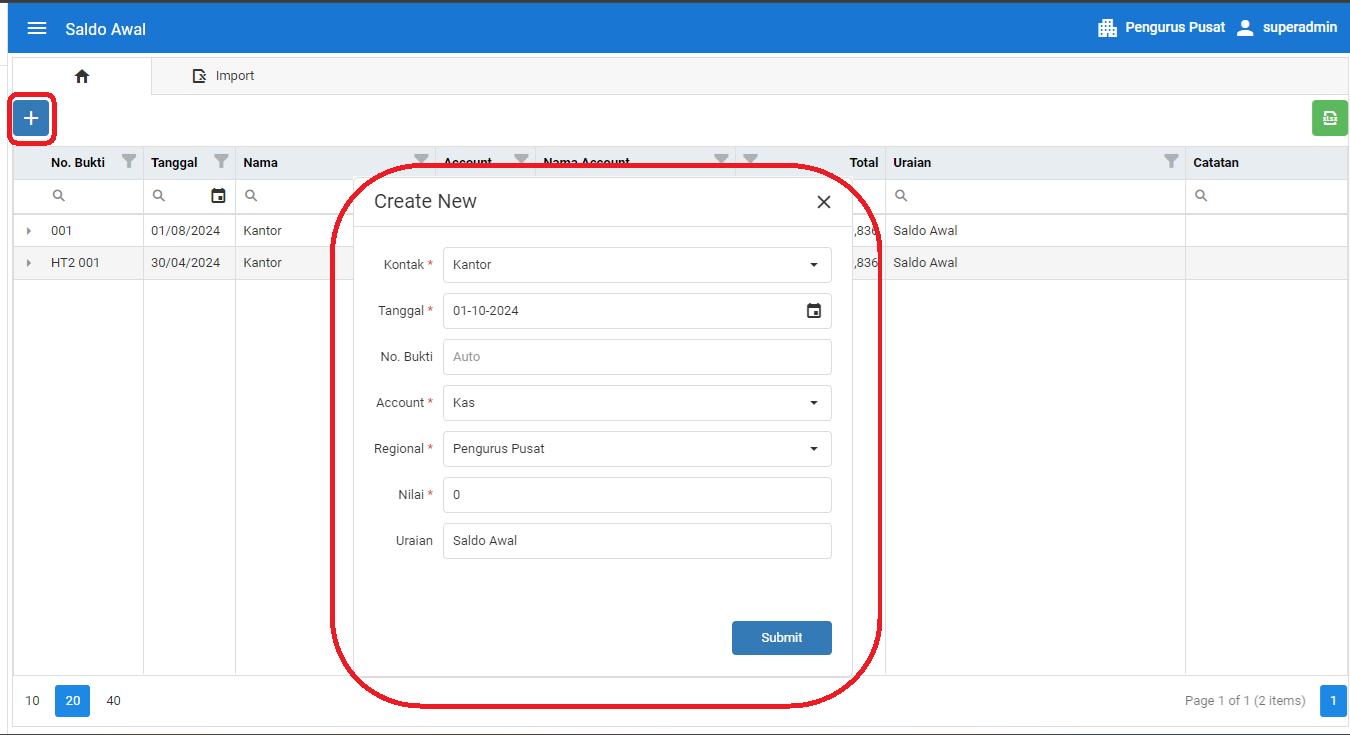Viewport: 1350px width, 735px height.
Task: Open the hamburger navigation menu
Action: click(x=37, y=28)
